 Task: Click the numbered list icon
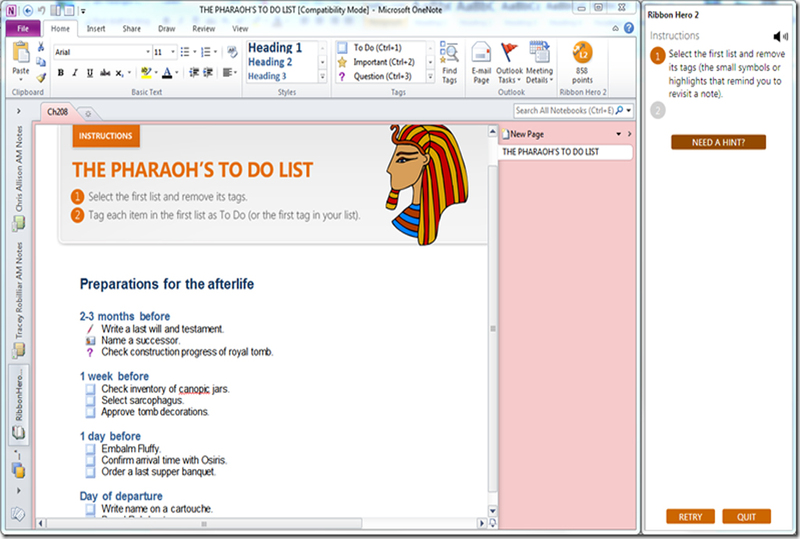coord(206,52)
